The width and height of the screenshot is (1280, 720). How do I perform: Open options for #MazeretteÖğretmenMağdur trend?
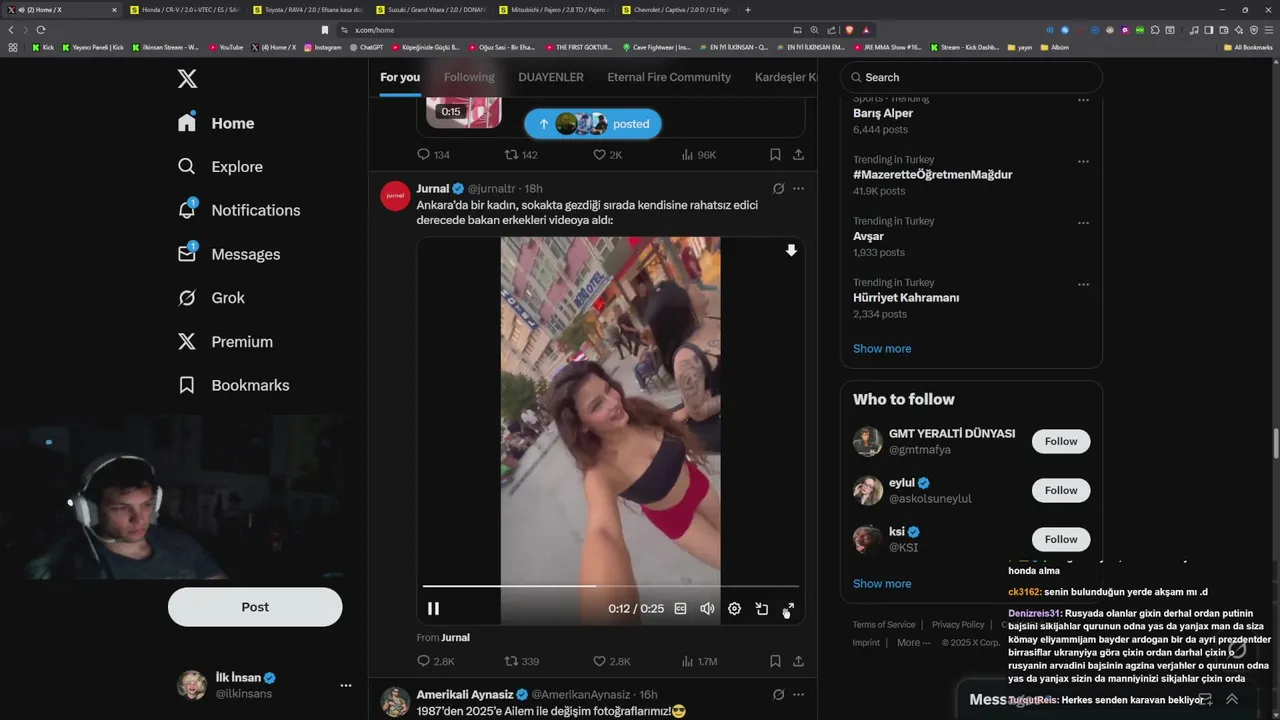[x=1083, y=161]
